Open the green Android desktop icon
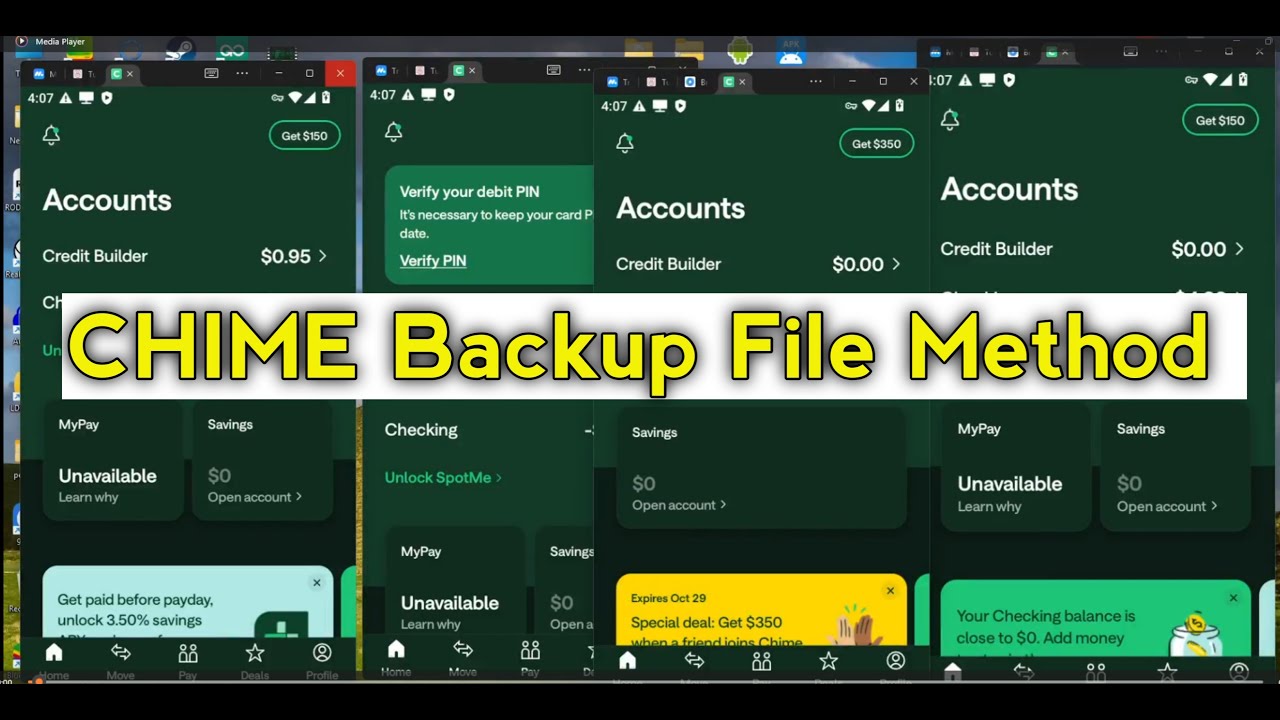 click(739, 49)
